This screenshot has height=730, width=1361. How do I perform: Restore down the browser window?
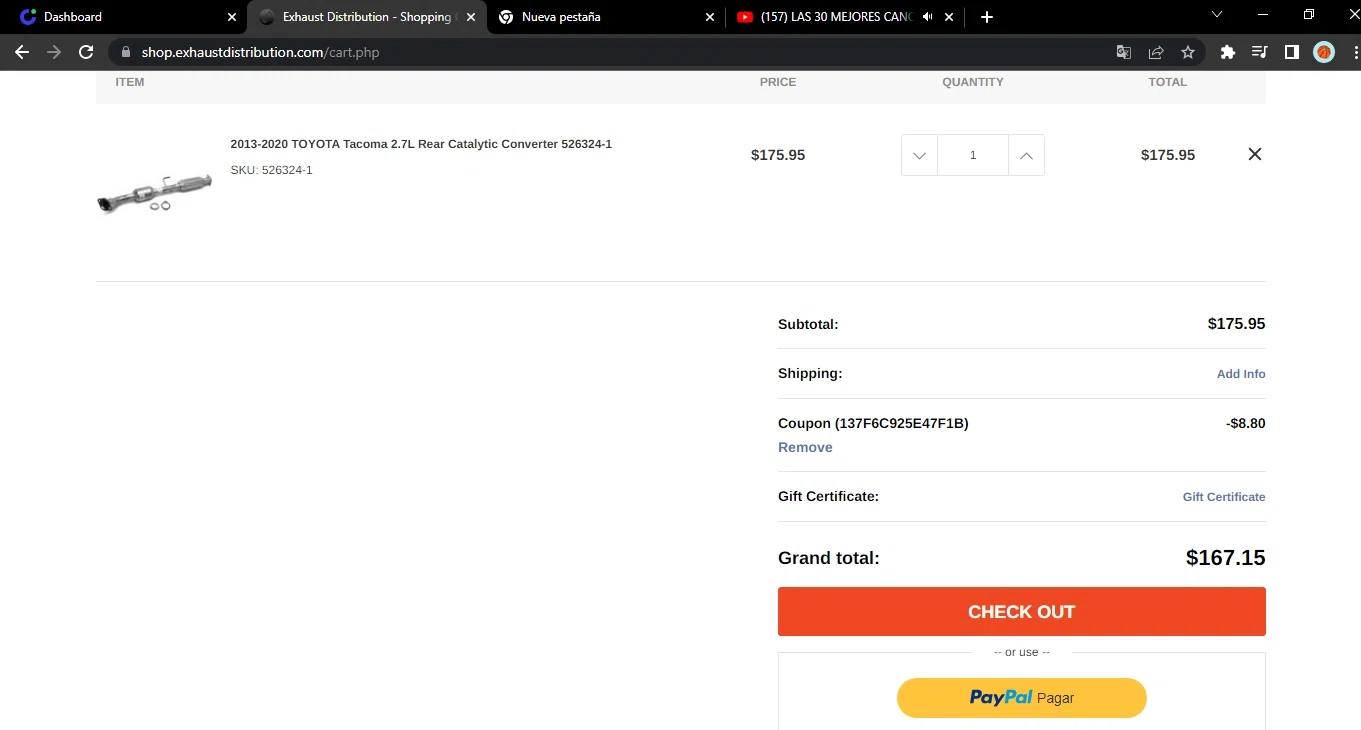[1308, 15]
